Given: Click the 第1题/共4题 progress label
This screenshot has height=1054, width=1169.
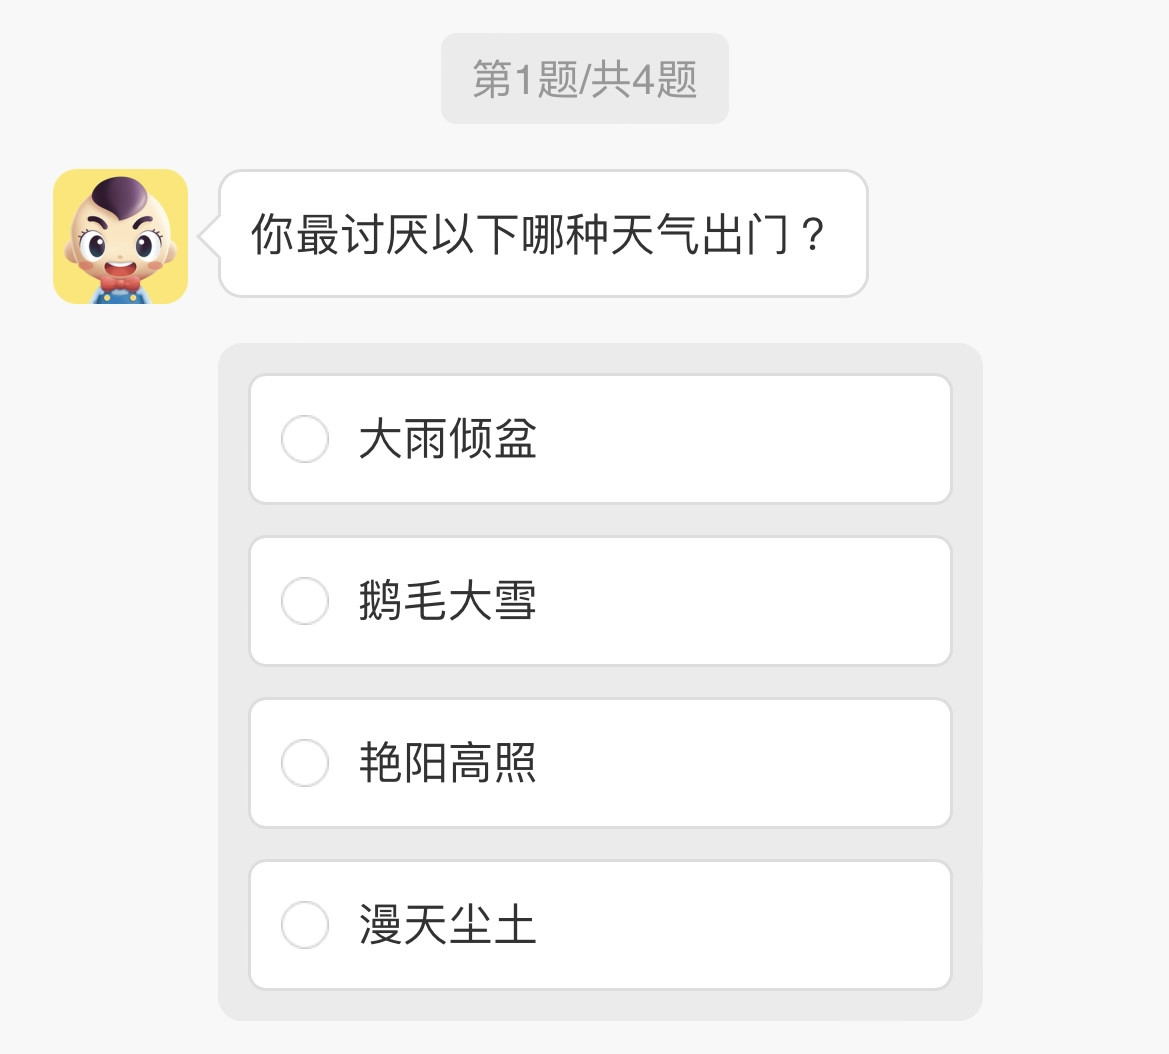Looking at the screenshot, I should point(584,79).
